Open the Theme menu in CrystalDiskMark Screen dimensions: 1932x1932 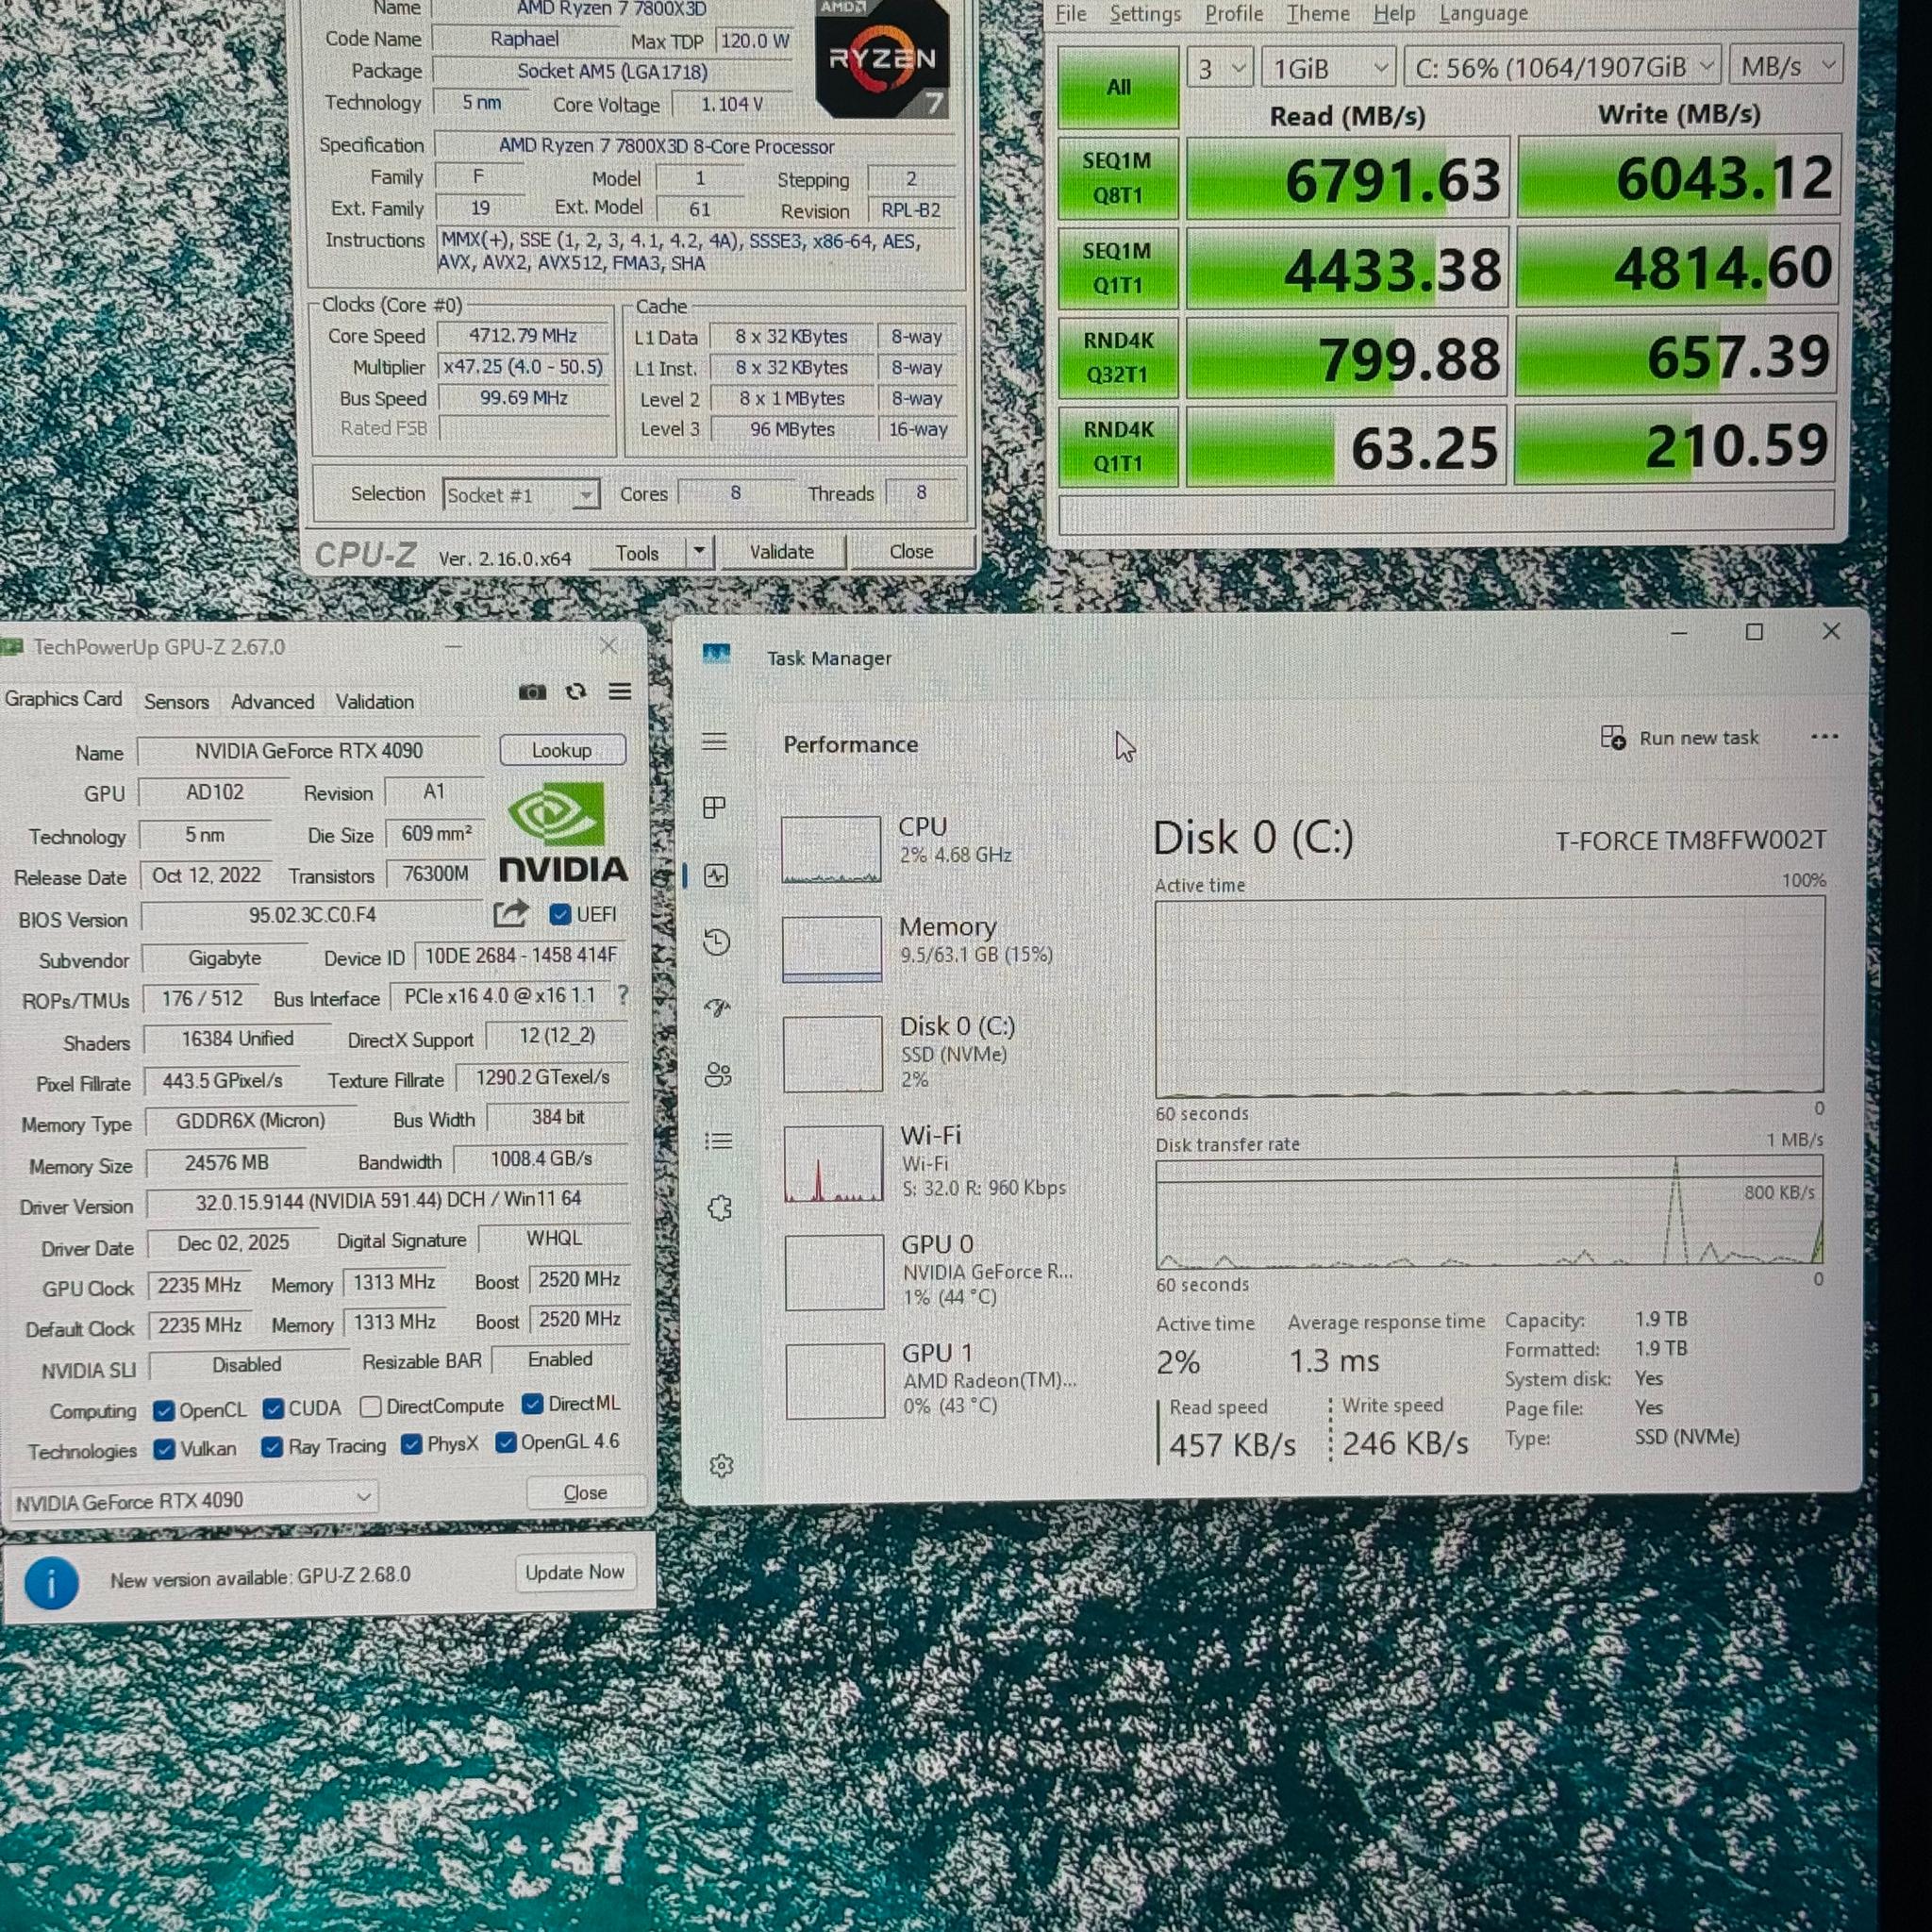(1317, 14)
